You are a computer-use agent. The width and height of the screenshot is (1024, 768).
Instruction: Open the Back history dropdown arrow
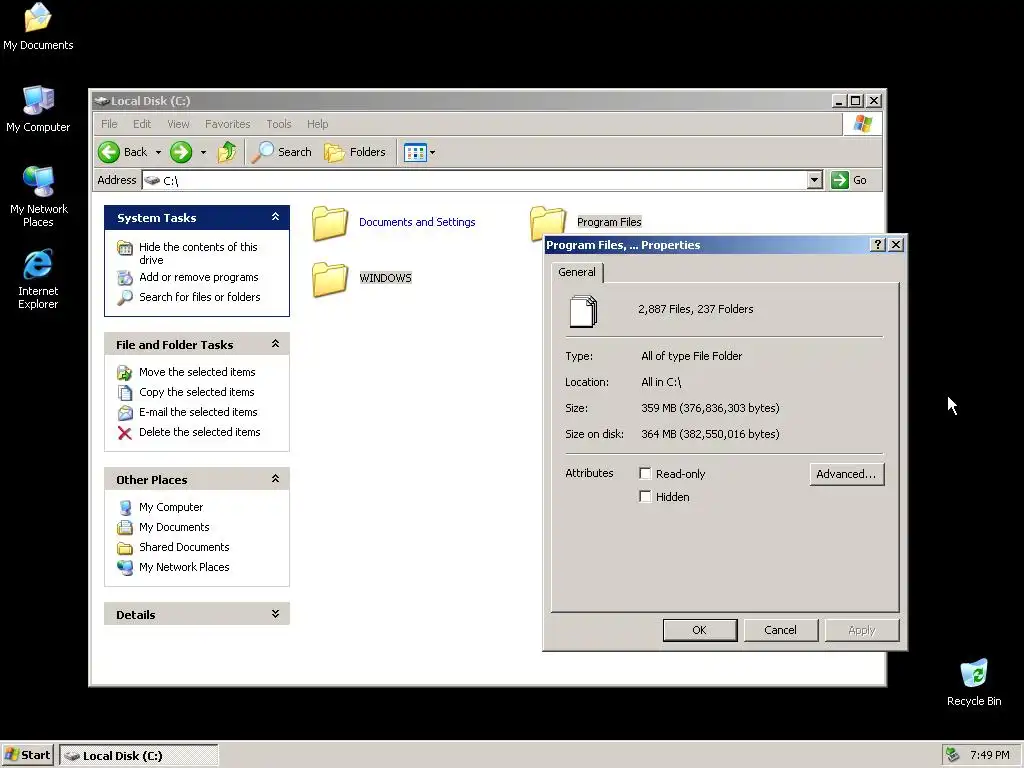tap(158, 153)
